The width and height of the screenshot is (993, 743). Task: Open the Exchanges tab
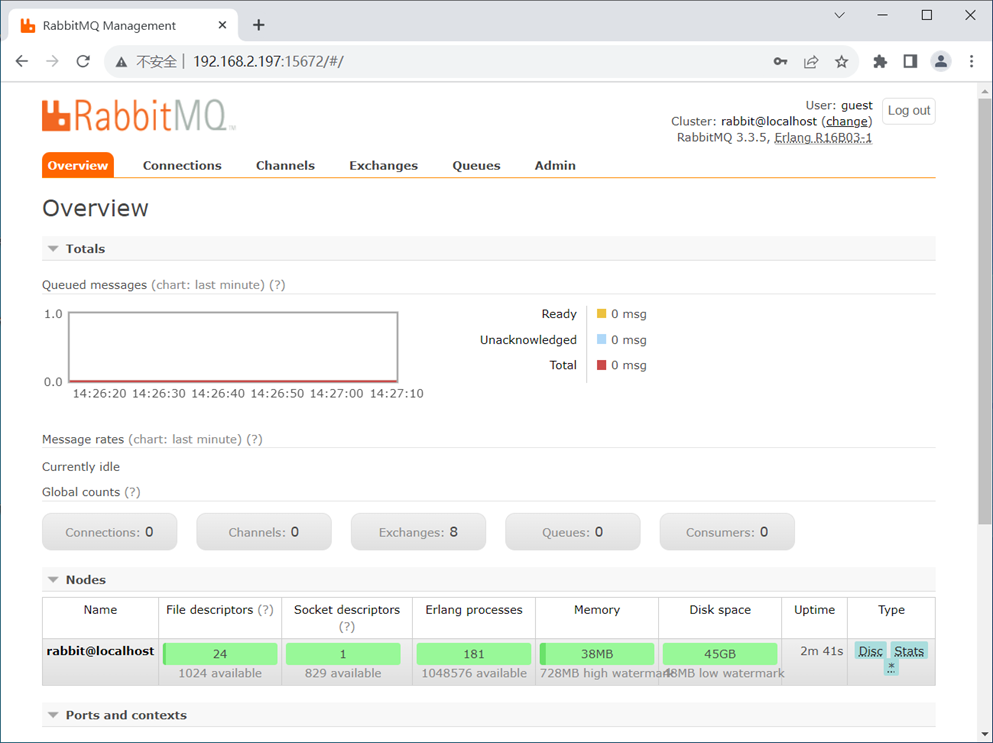tap(383, 165)
